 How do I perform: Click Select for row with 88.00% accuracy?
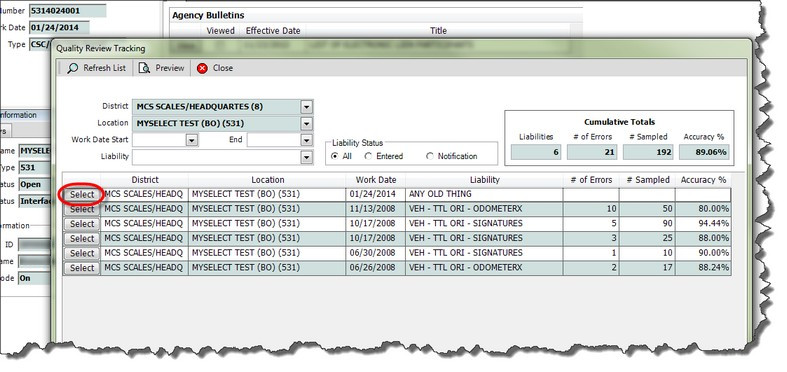[x=82, y=238]
